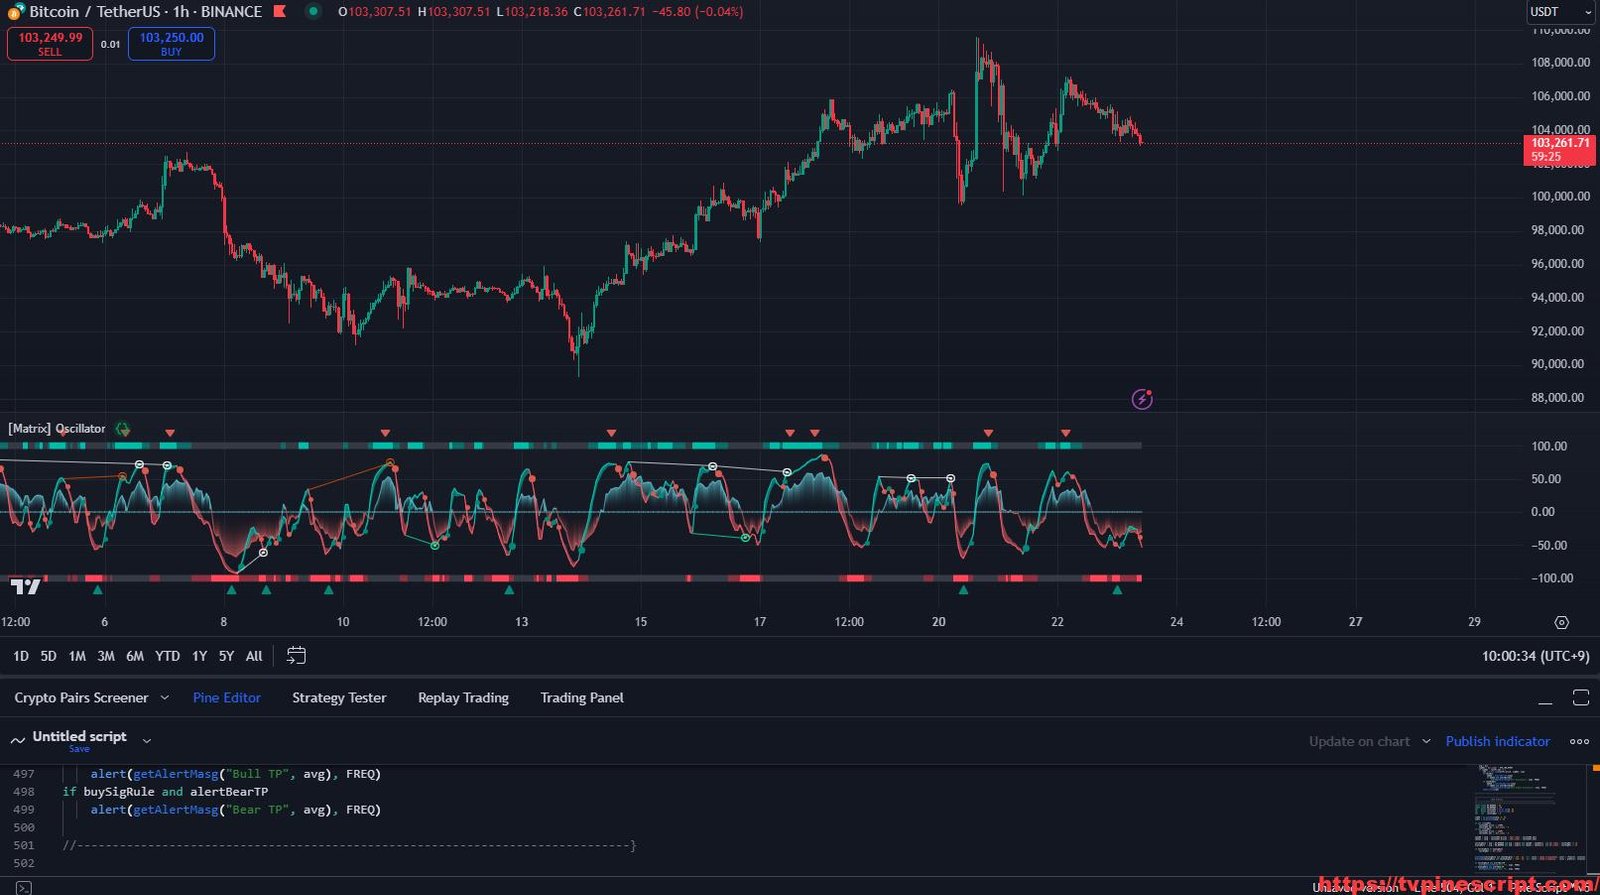Click the red flag icon beside BINANCE
The width and height of the screenshot is (1600, 895).
click(x=280, y=12)
